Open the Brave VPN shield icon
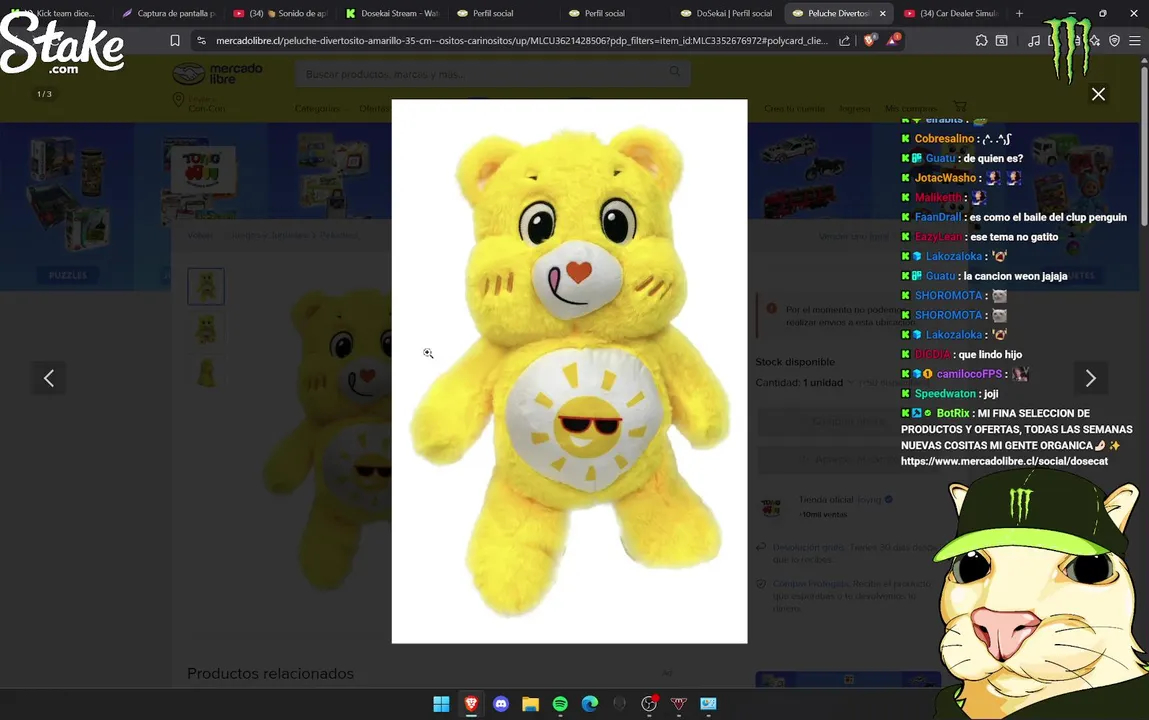This screenshot has height=720, width=1149. click(1114, 41)
